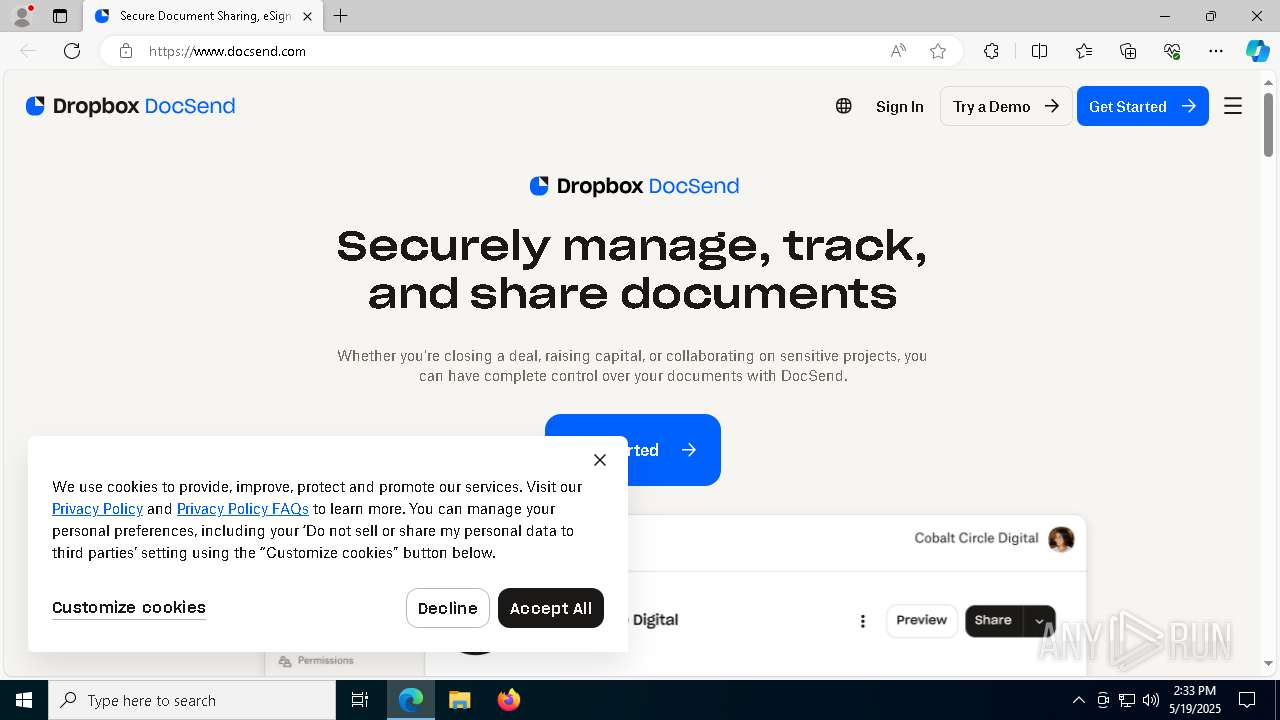This screenshot has height=720, width=1280.
Task: Click Sign In link
Action: pos(900,106)
